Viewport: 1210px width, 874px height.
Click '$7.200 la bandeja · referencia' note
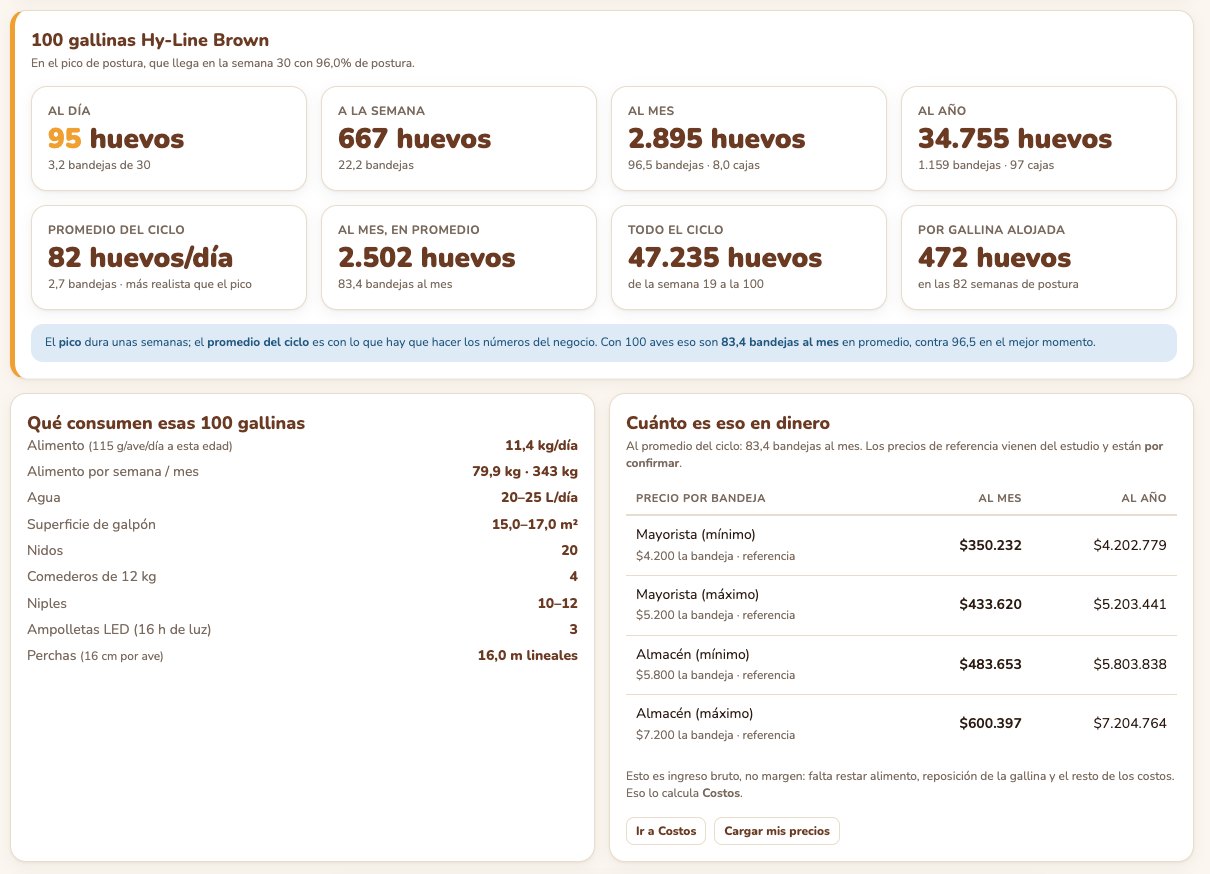715,735
